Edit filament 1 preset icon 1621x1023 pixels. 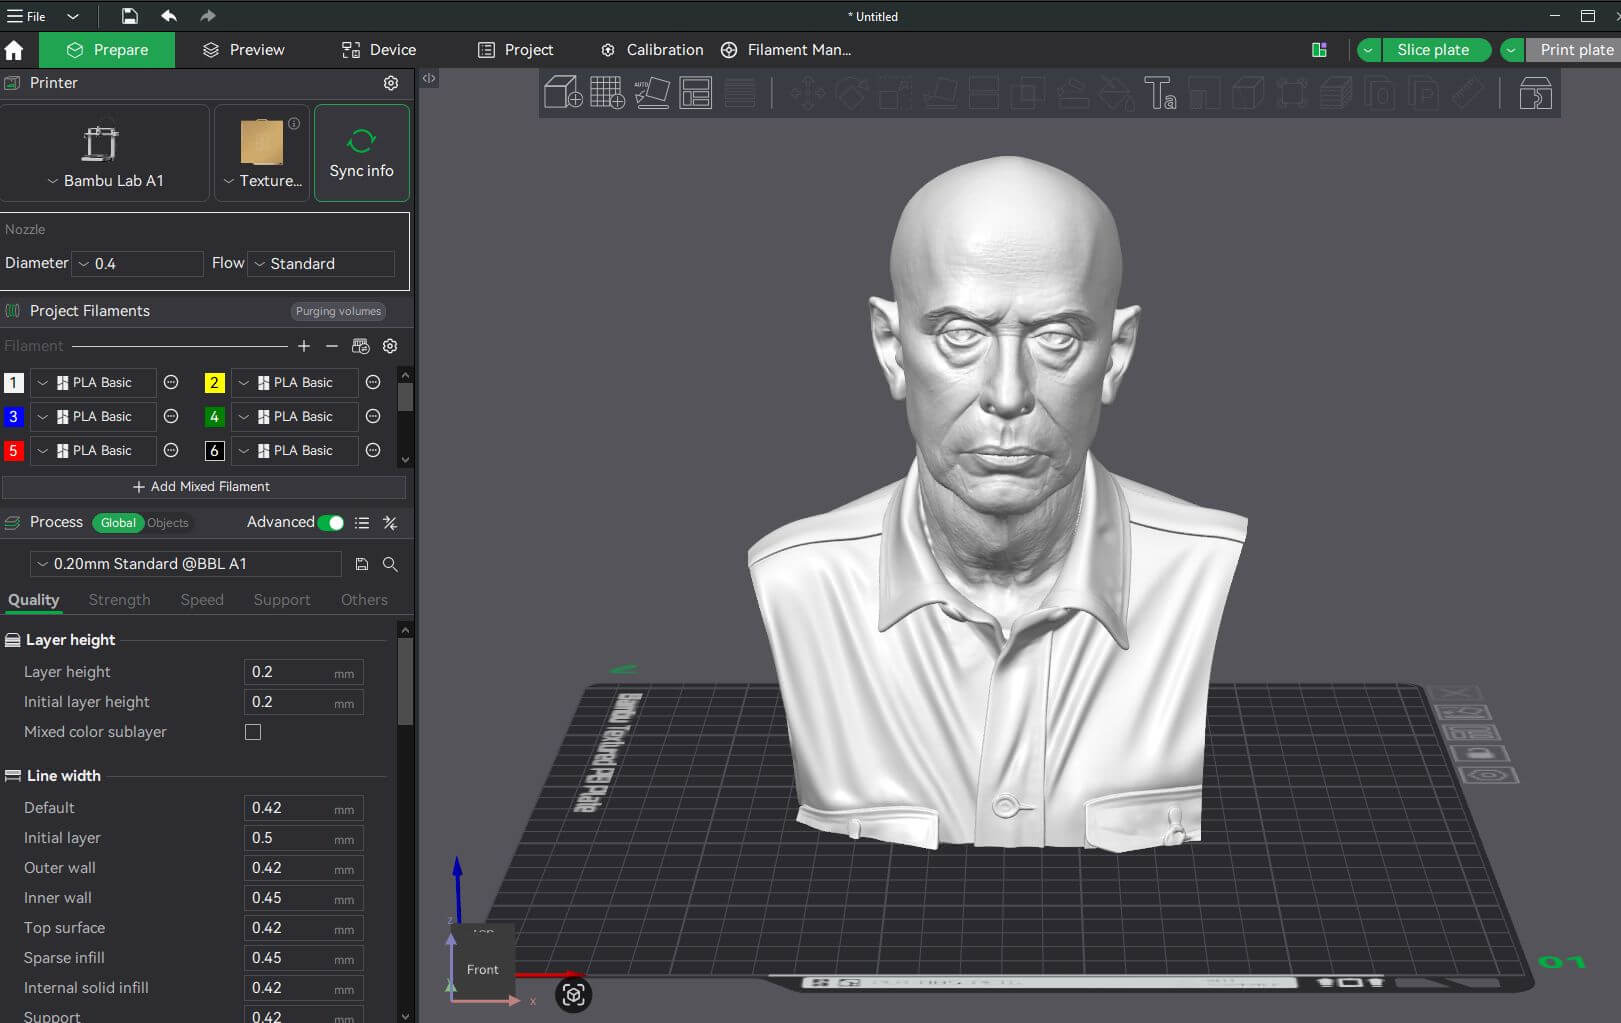(x=171, y=382)
